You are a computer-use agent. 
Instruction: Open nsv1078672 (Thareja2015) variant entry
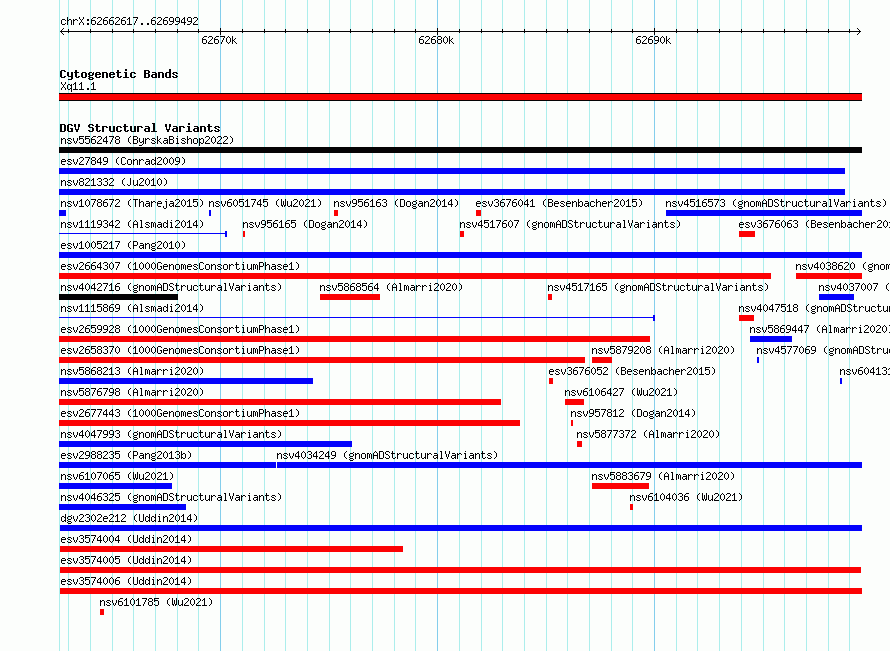[132, 203]
